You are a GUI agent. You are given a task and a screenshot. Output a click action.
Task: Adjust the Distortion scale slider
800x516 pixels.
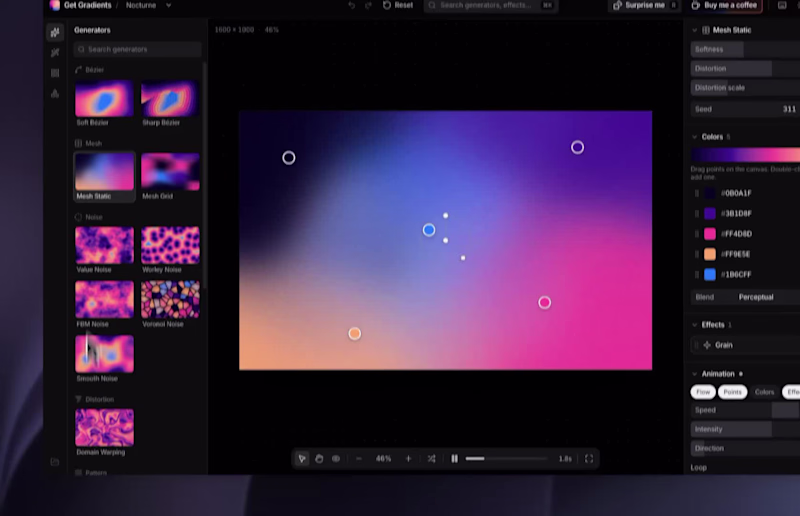pos(745,88)
